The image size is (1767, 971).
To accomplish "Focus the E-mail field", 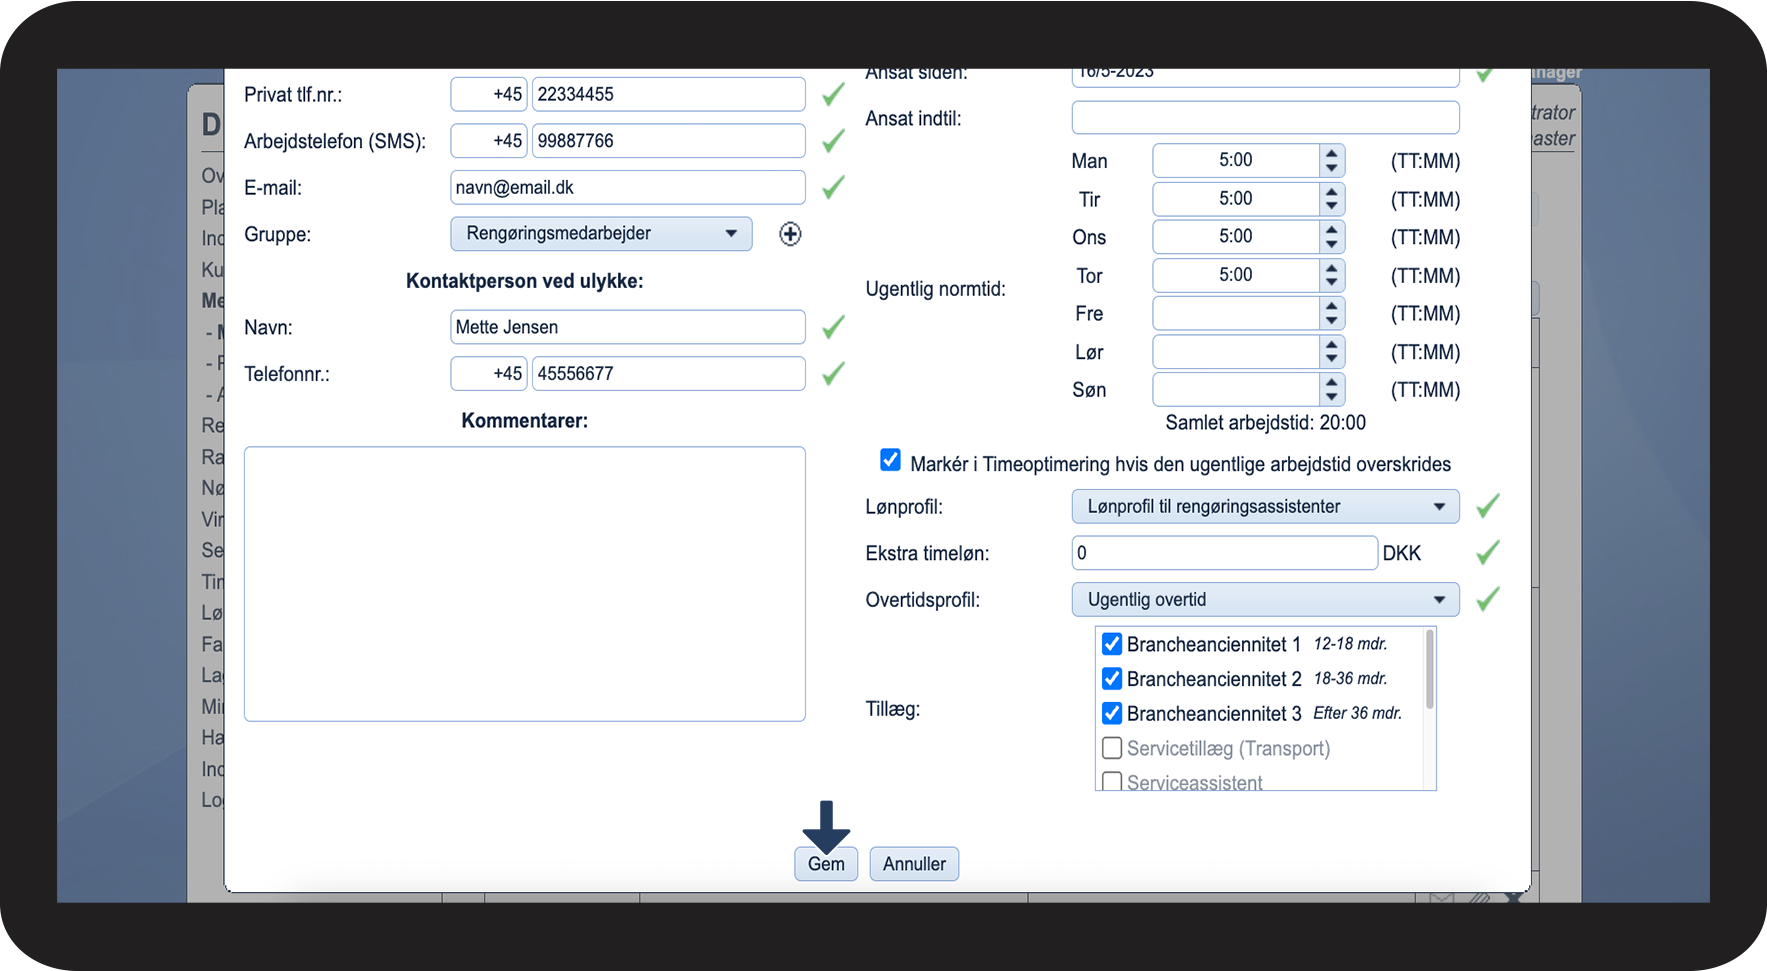I will pos(628,187).
